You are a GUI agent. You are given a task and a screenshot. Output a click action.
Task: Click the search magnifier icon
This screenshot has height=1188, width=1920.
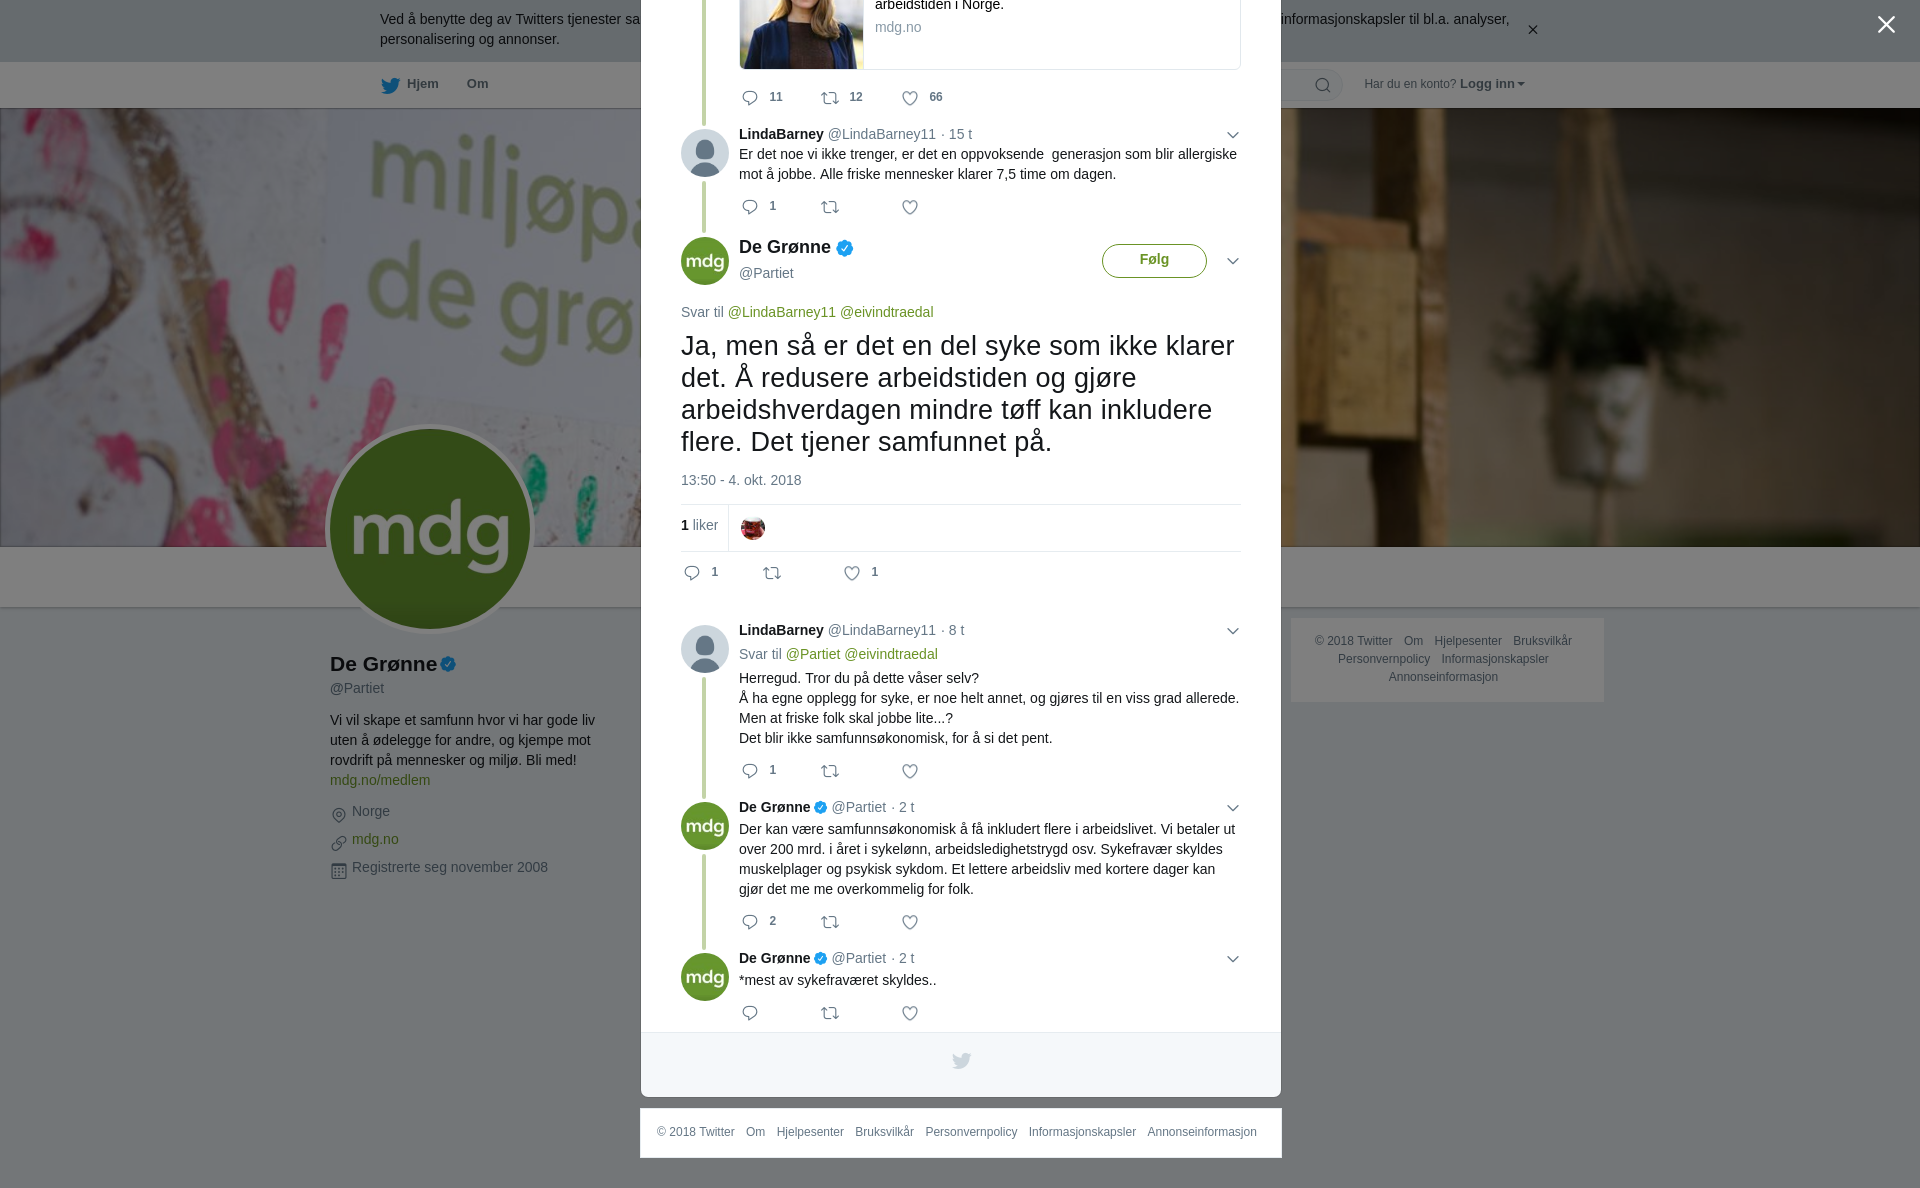pyautogui.click(x=1323, y=85)
